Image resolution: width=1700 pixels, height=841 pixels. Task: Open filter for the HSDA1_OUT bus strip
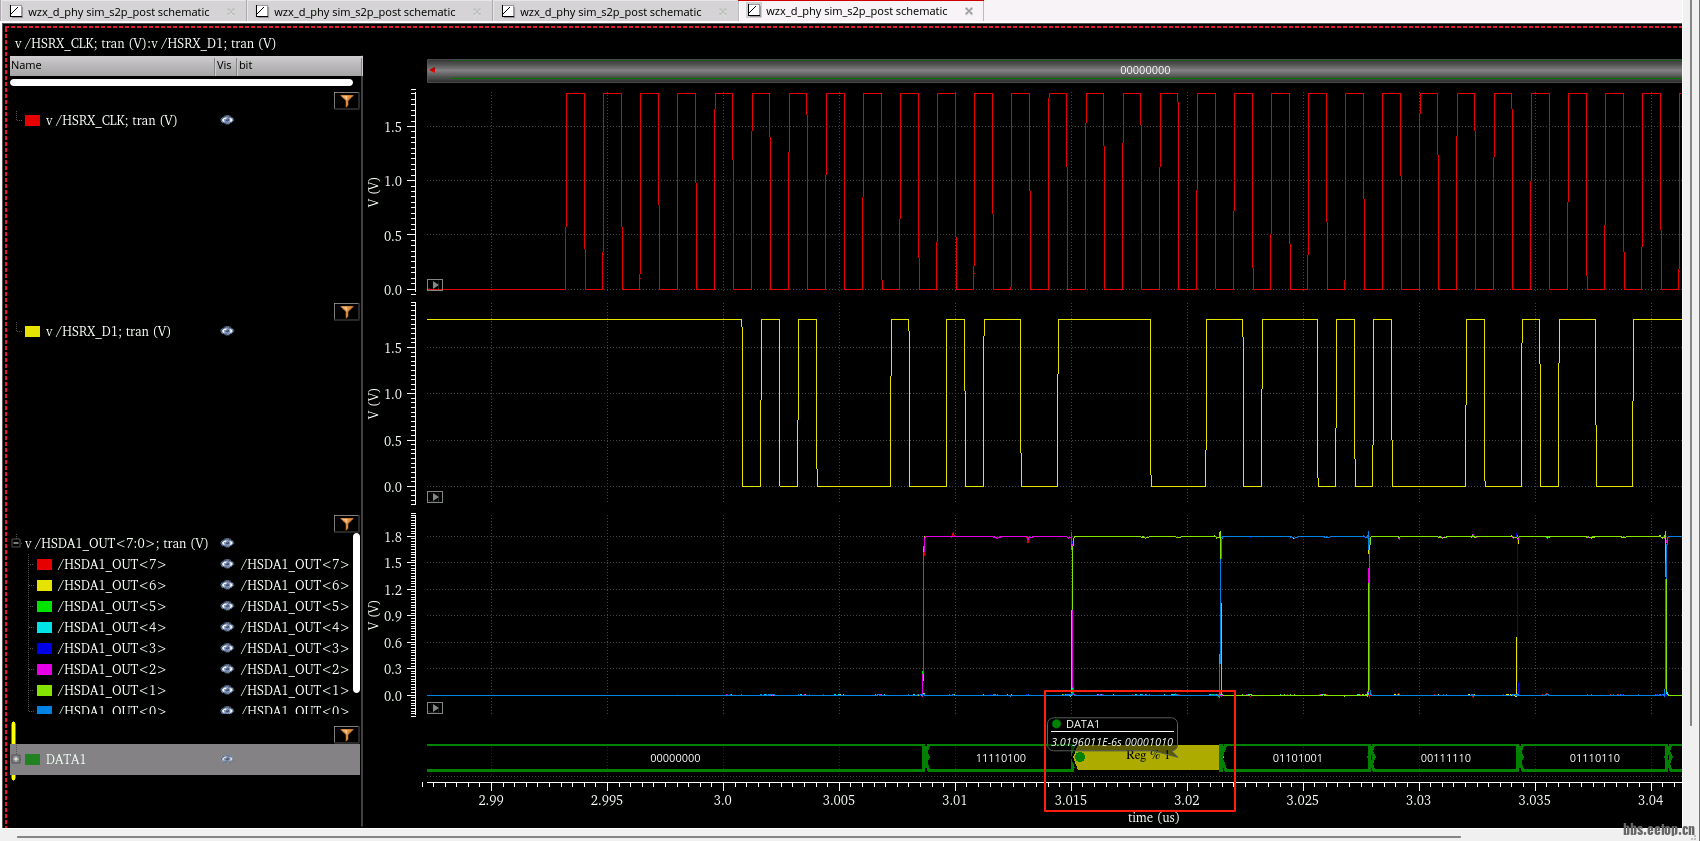click(346, 524)
